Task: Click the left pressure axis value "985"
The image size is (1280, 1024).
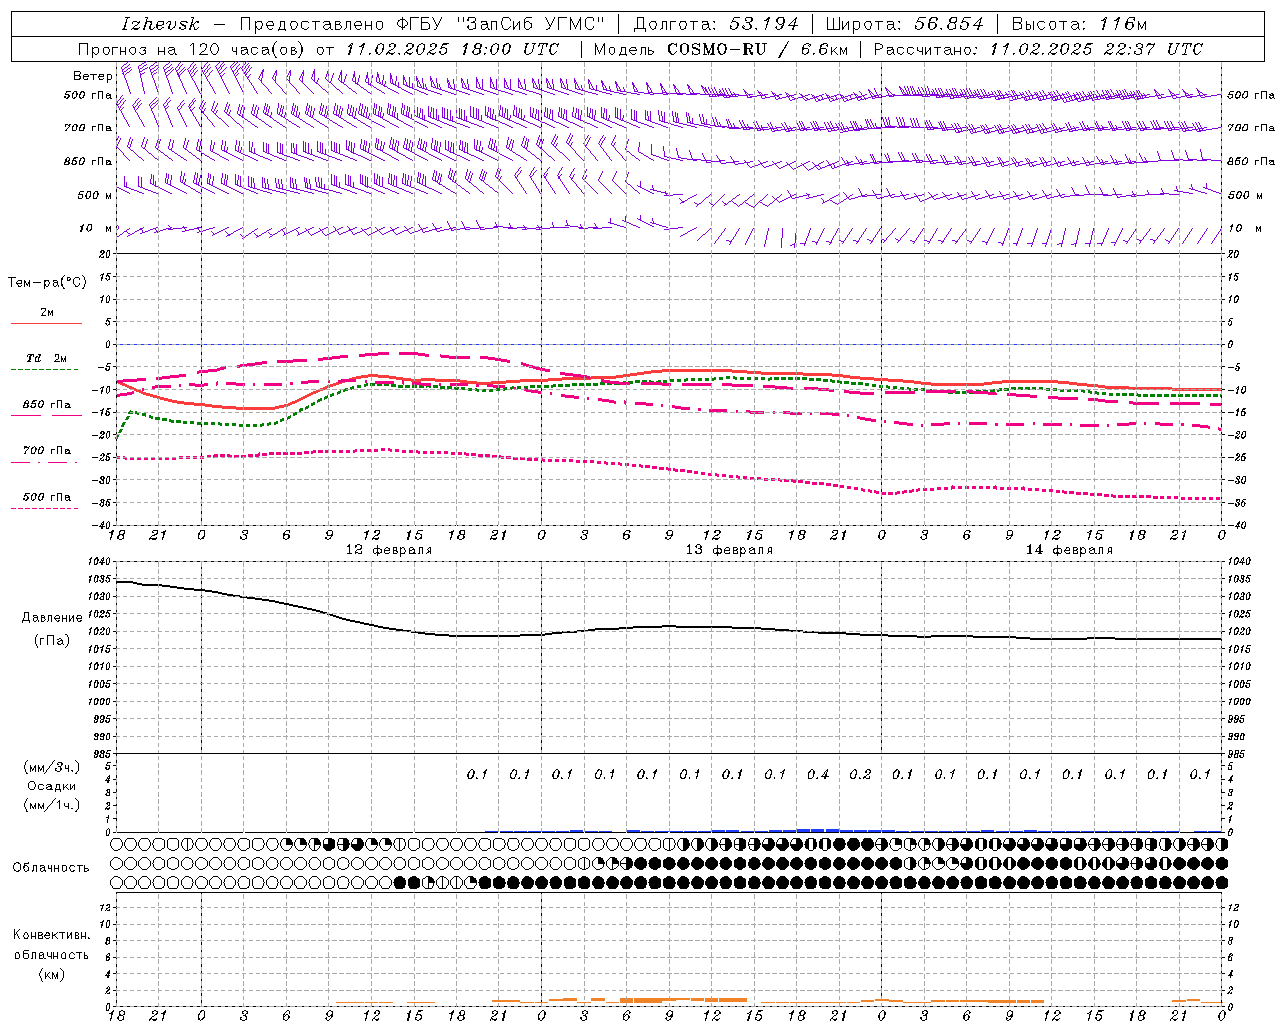Action: (101, 754)
